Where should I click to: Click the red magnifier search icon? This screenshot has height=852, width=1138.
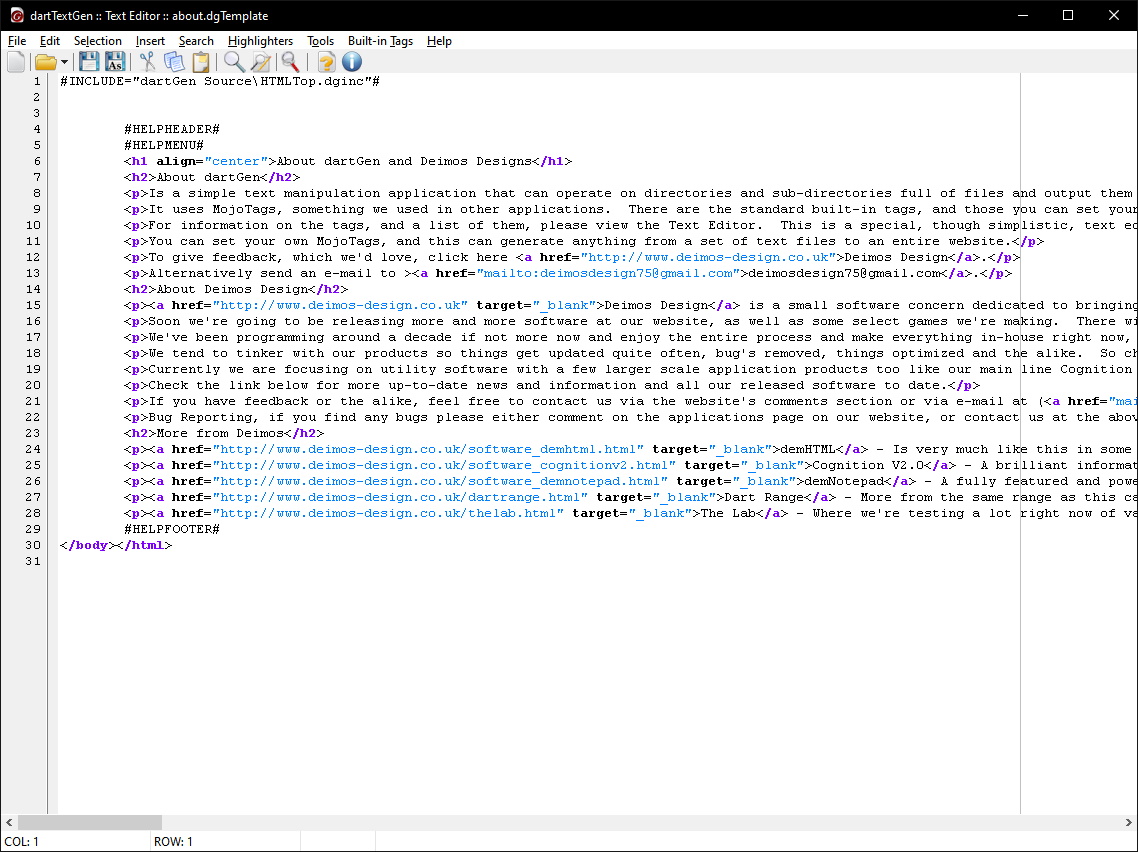(x=290, y=62)
